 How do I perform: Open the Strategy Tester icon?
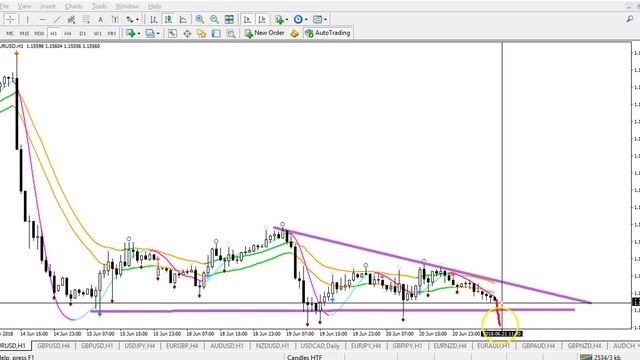pyautogui.click(x=231, y=33)
